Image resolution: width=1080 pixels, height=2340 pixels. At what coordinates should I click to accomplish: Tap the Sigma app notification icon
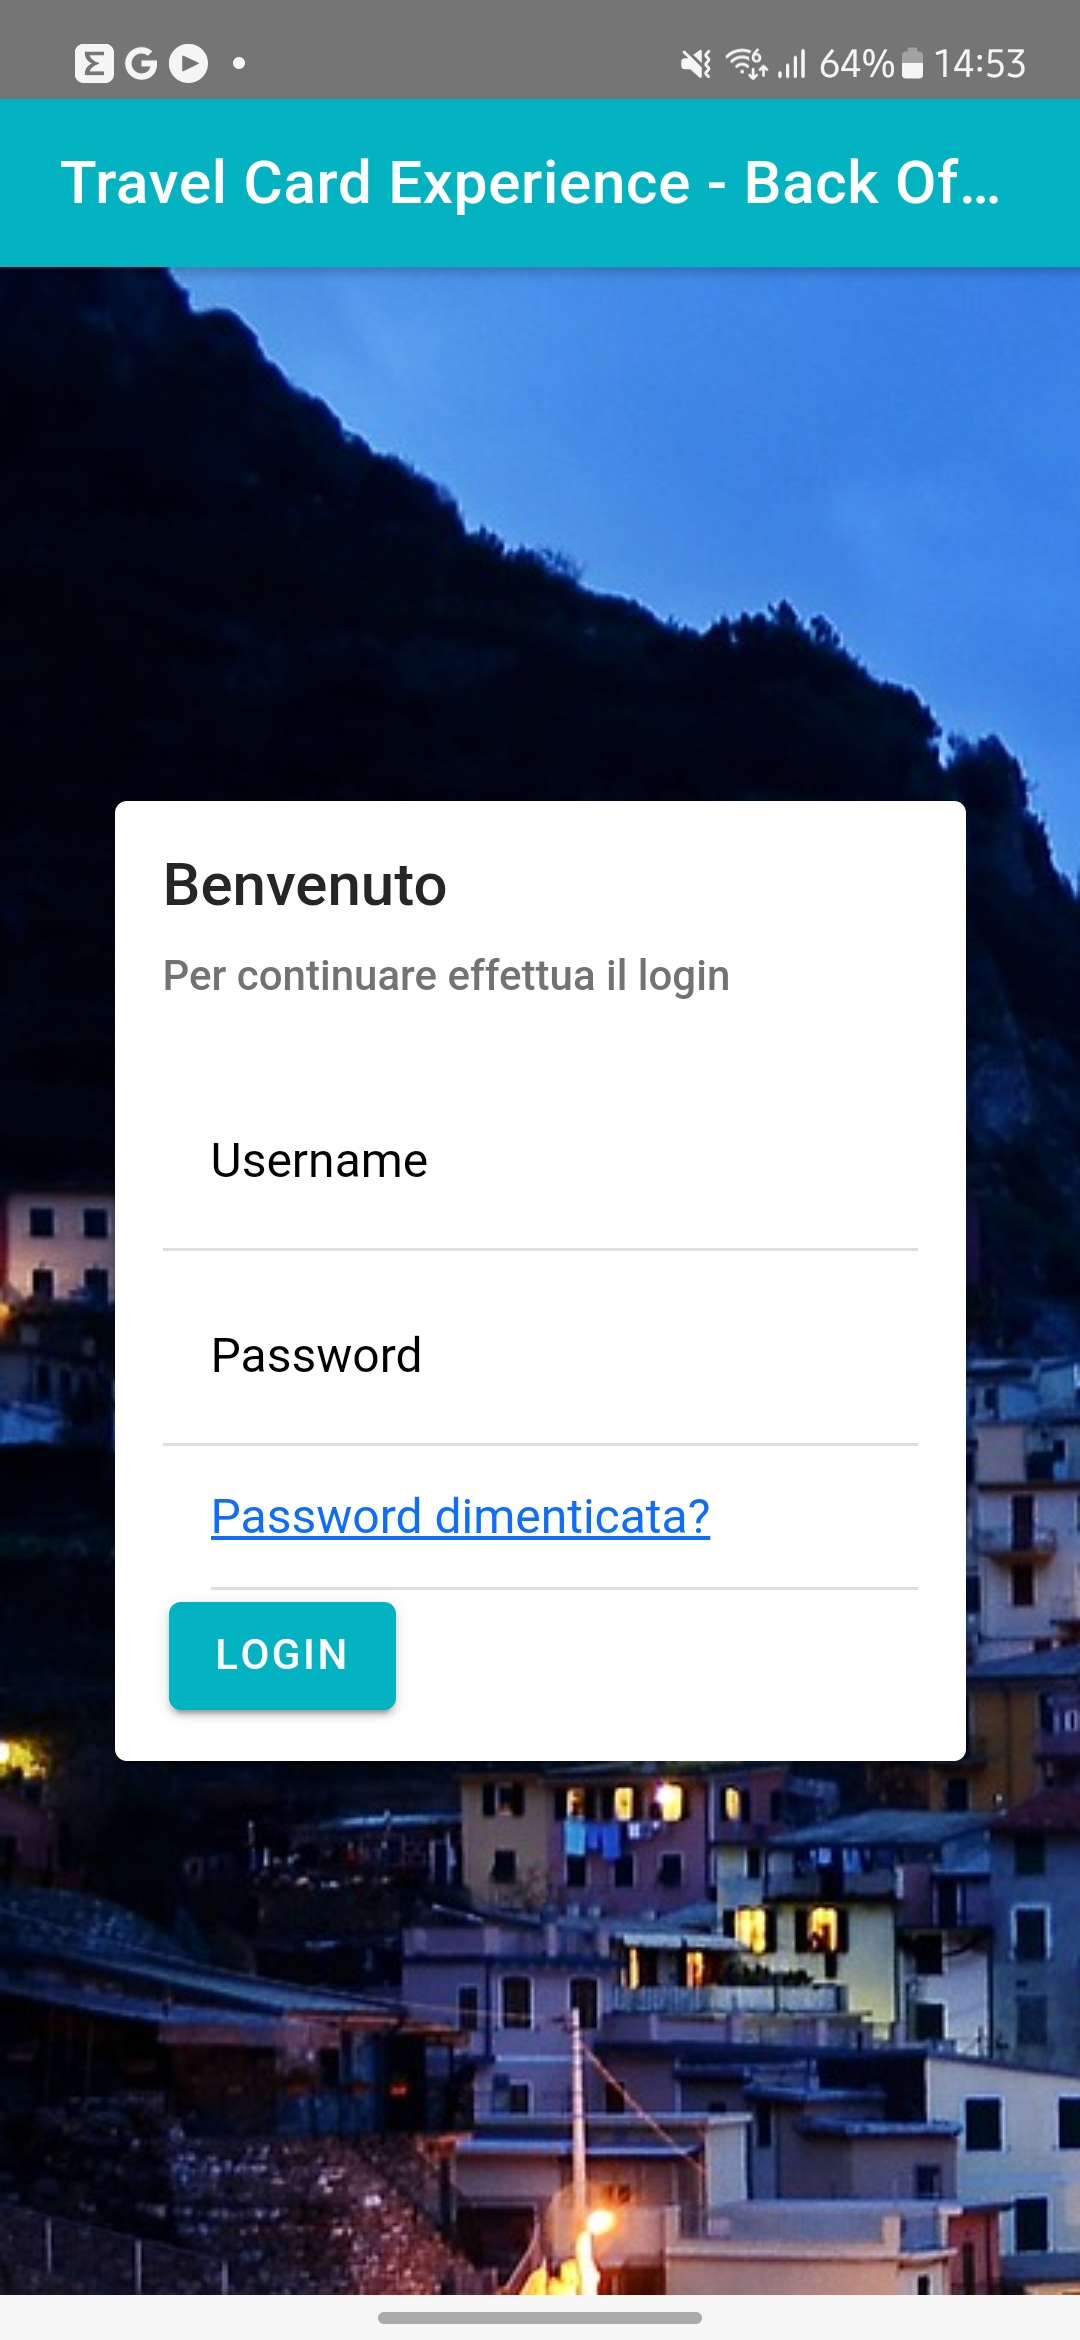tap(94, 64)
